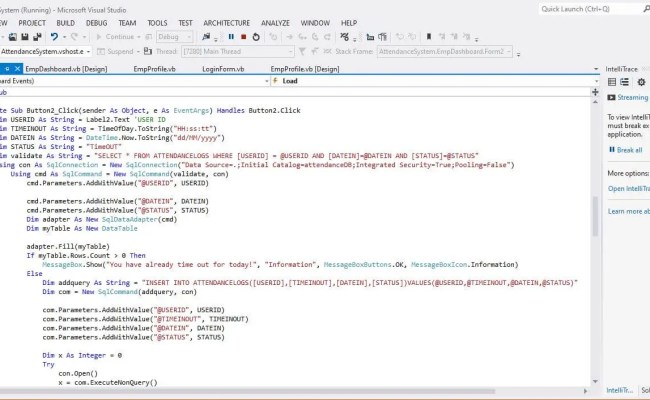Click the editor horizontal scrollbar thumb
The width and height of the screenshot is (650, 400).
(x=247, y=391)
